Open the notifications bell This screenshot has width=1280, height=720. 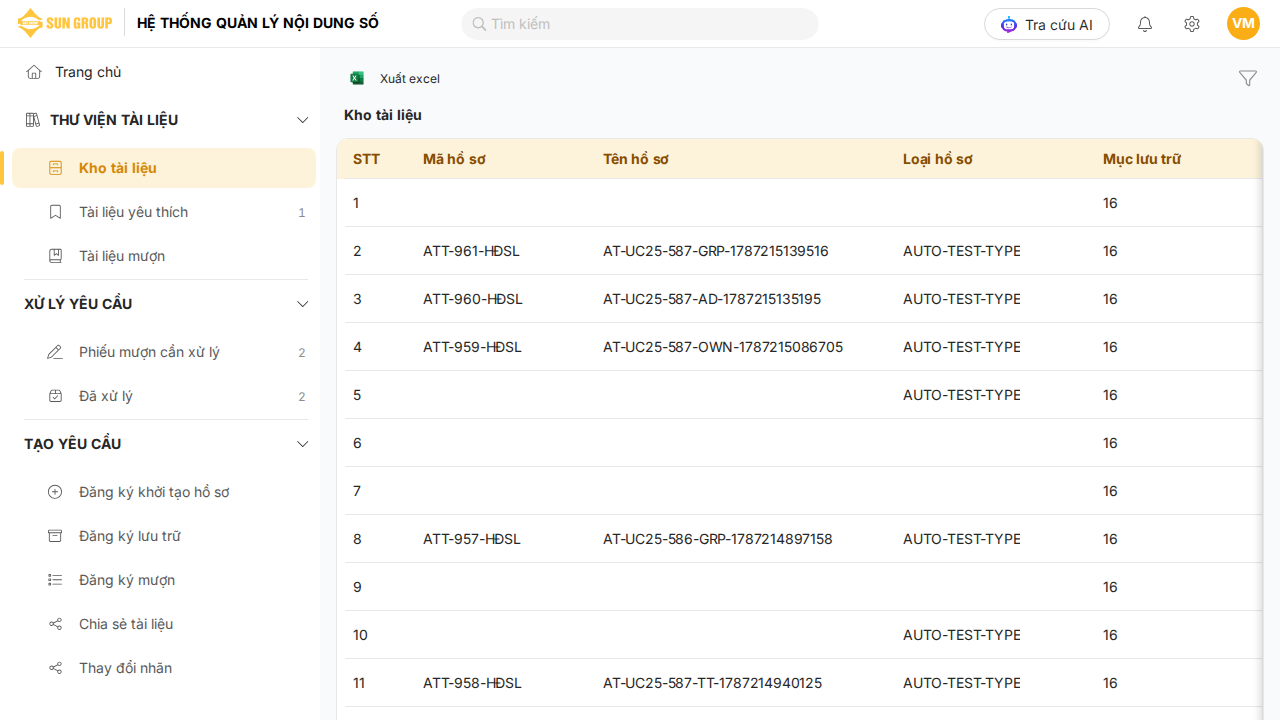pos(1145,24)
